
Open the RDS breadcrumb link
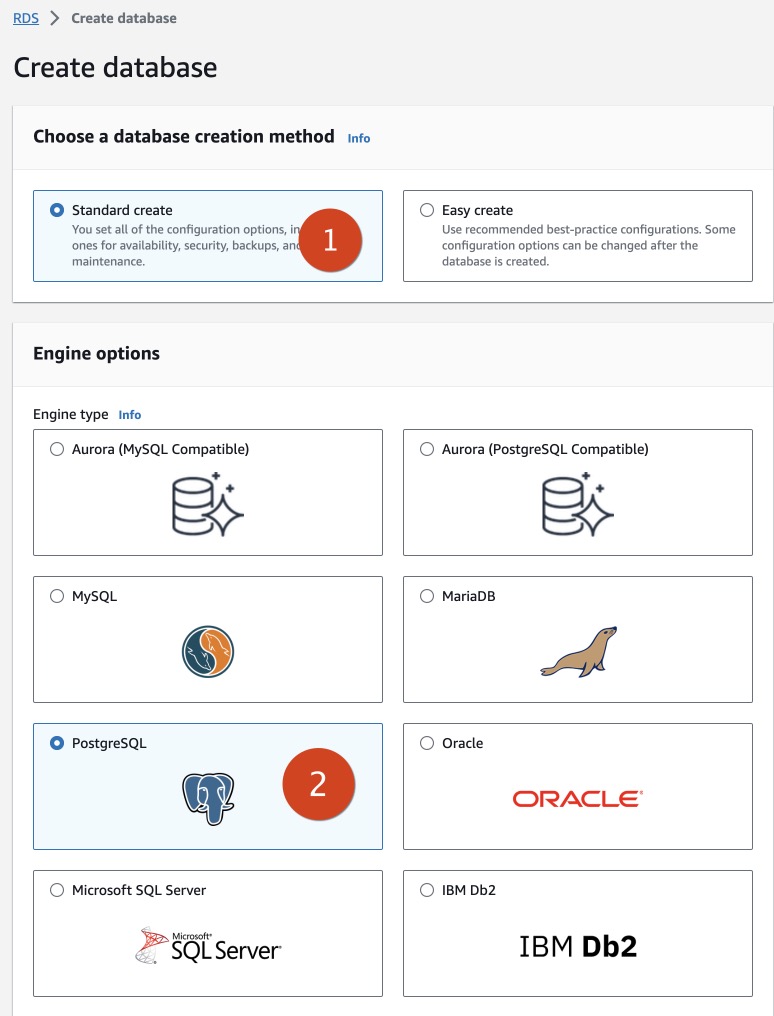point(24,17)
